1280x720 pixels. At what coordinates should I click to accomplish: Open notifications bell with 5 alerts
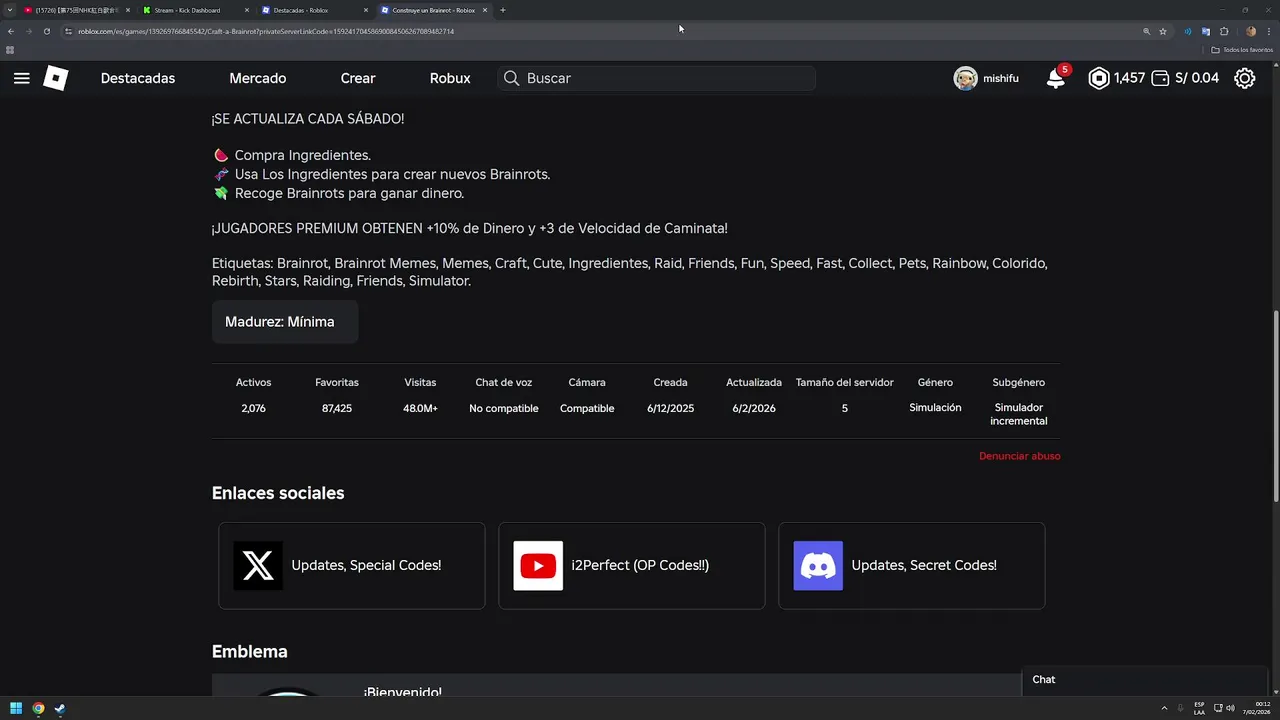pyautogui.click(x=1056, y=78)
